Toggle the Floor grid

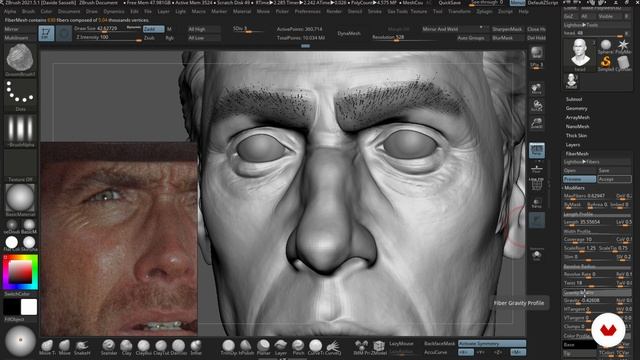(536, 168)
